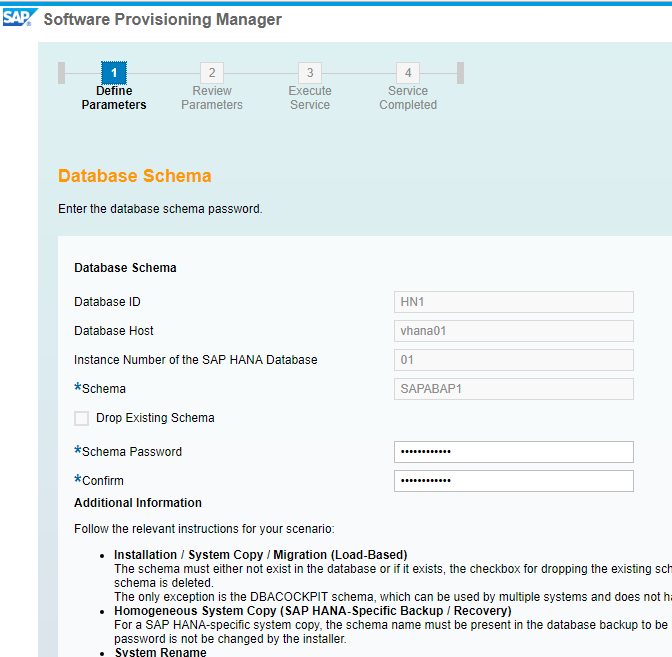This screenshot has height=657, width=672.
Task: Select step 2 Review Parameters
Action: pos(212,73)
